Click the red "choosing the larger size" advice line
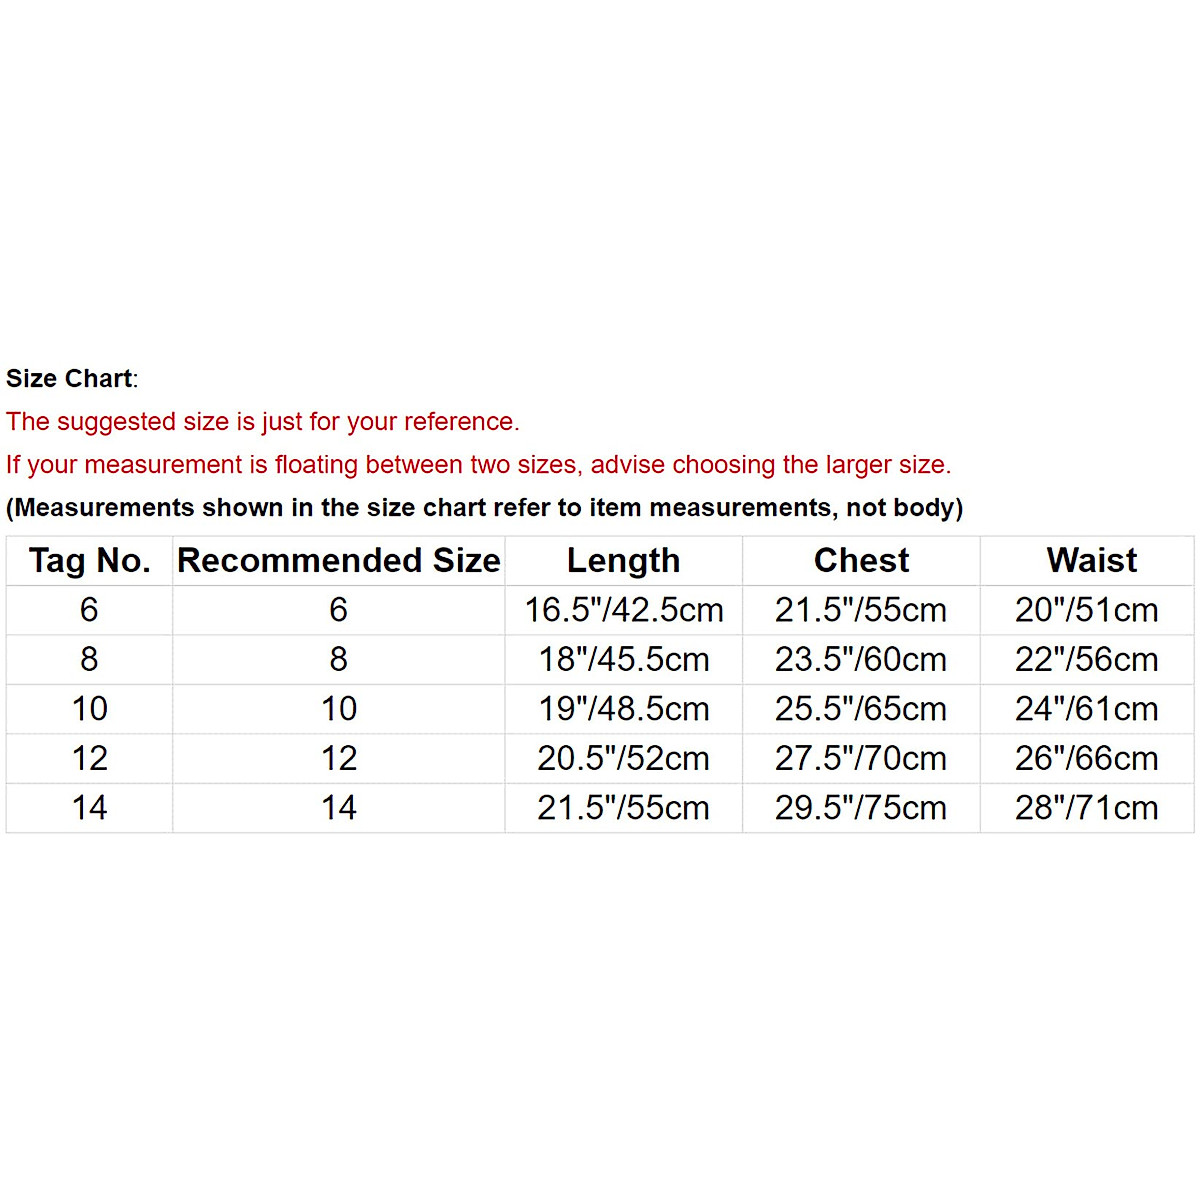This screenshot has width=1200, height=1200. click(478, 465)
